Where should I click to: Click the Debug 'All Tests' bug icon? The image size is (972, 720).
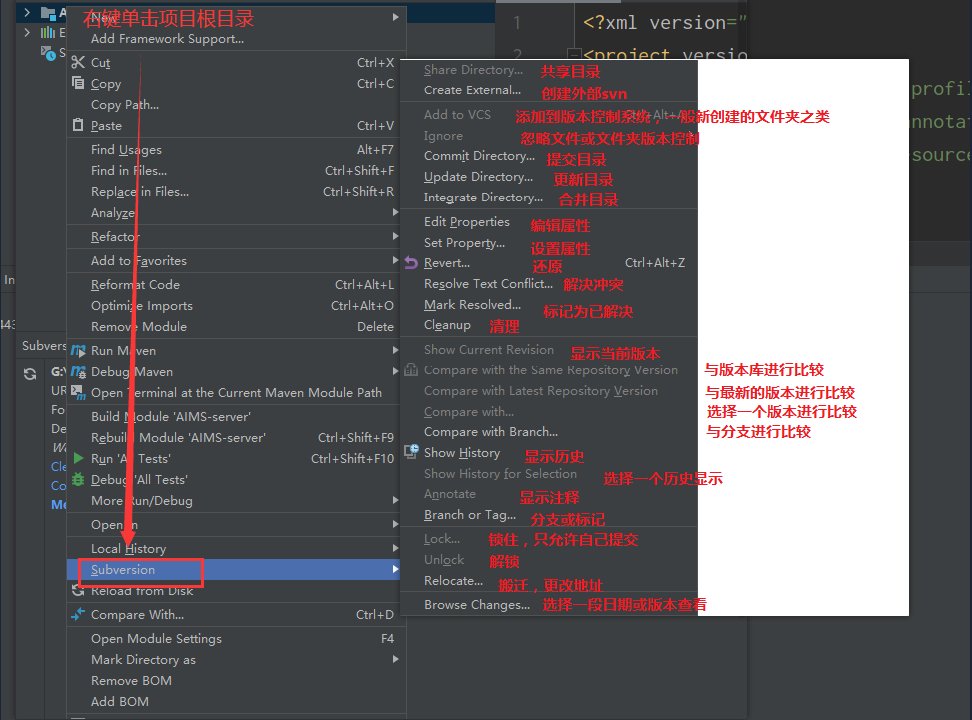(78, 479)
